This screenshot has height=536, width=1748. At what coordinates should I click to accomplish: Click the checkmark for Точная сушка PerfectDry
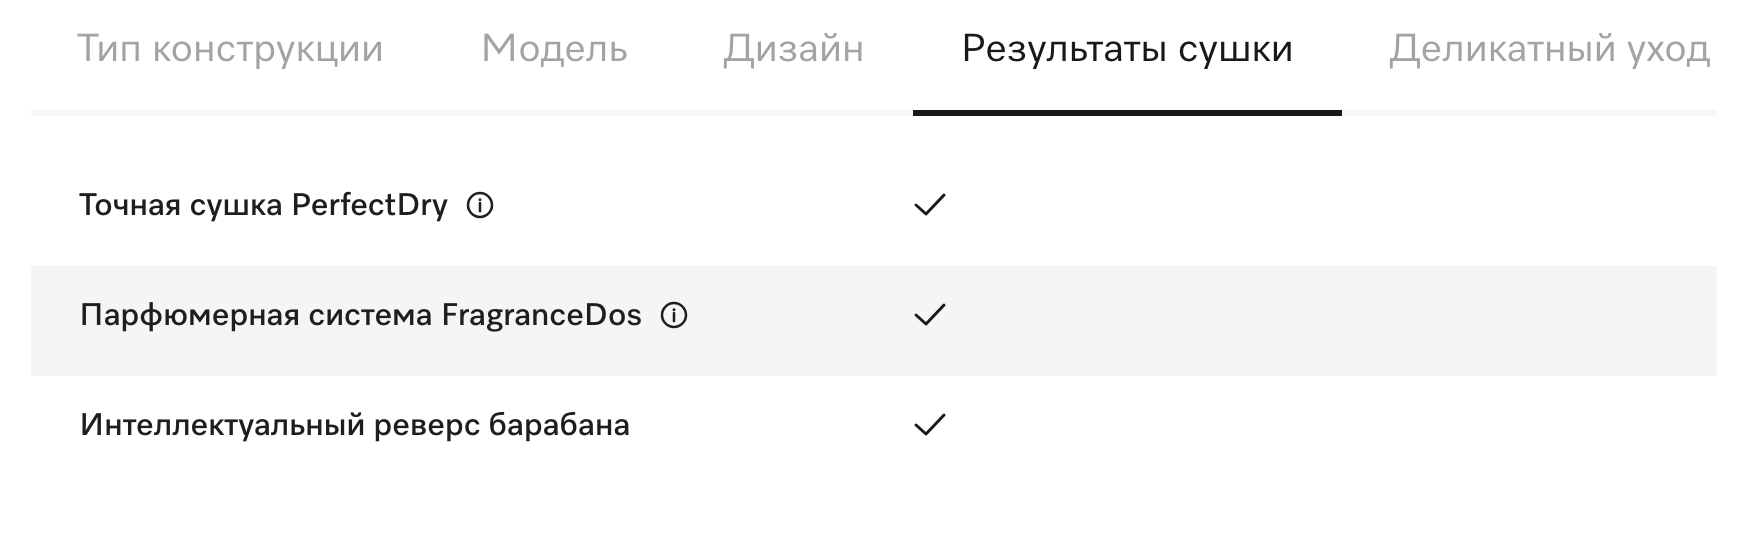tap(930, 206)
